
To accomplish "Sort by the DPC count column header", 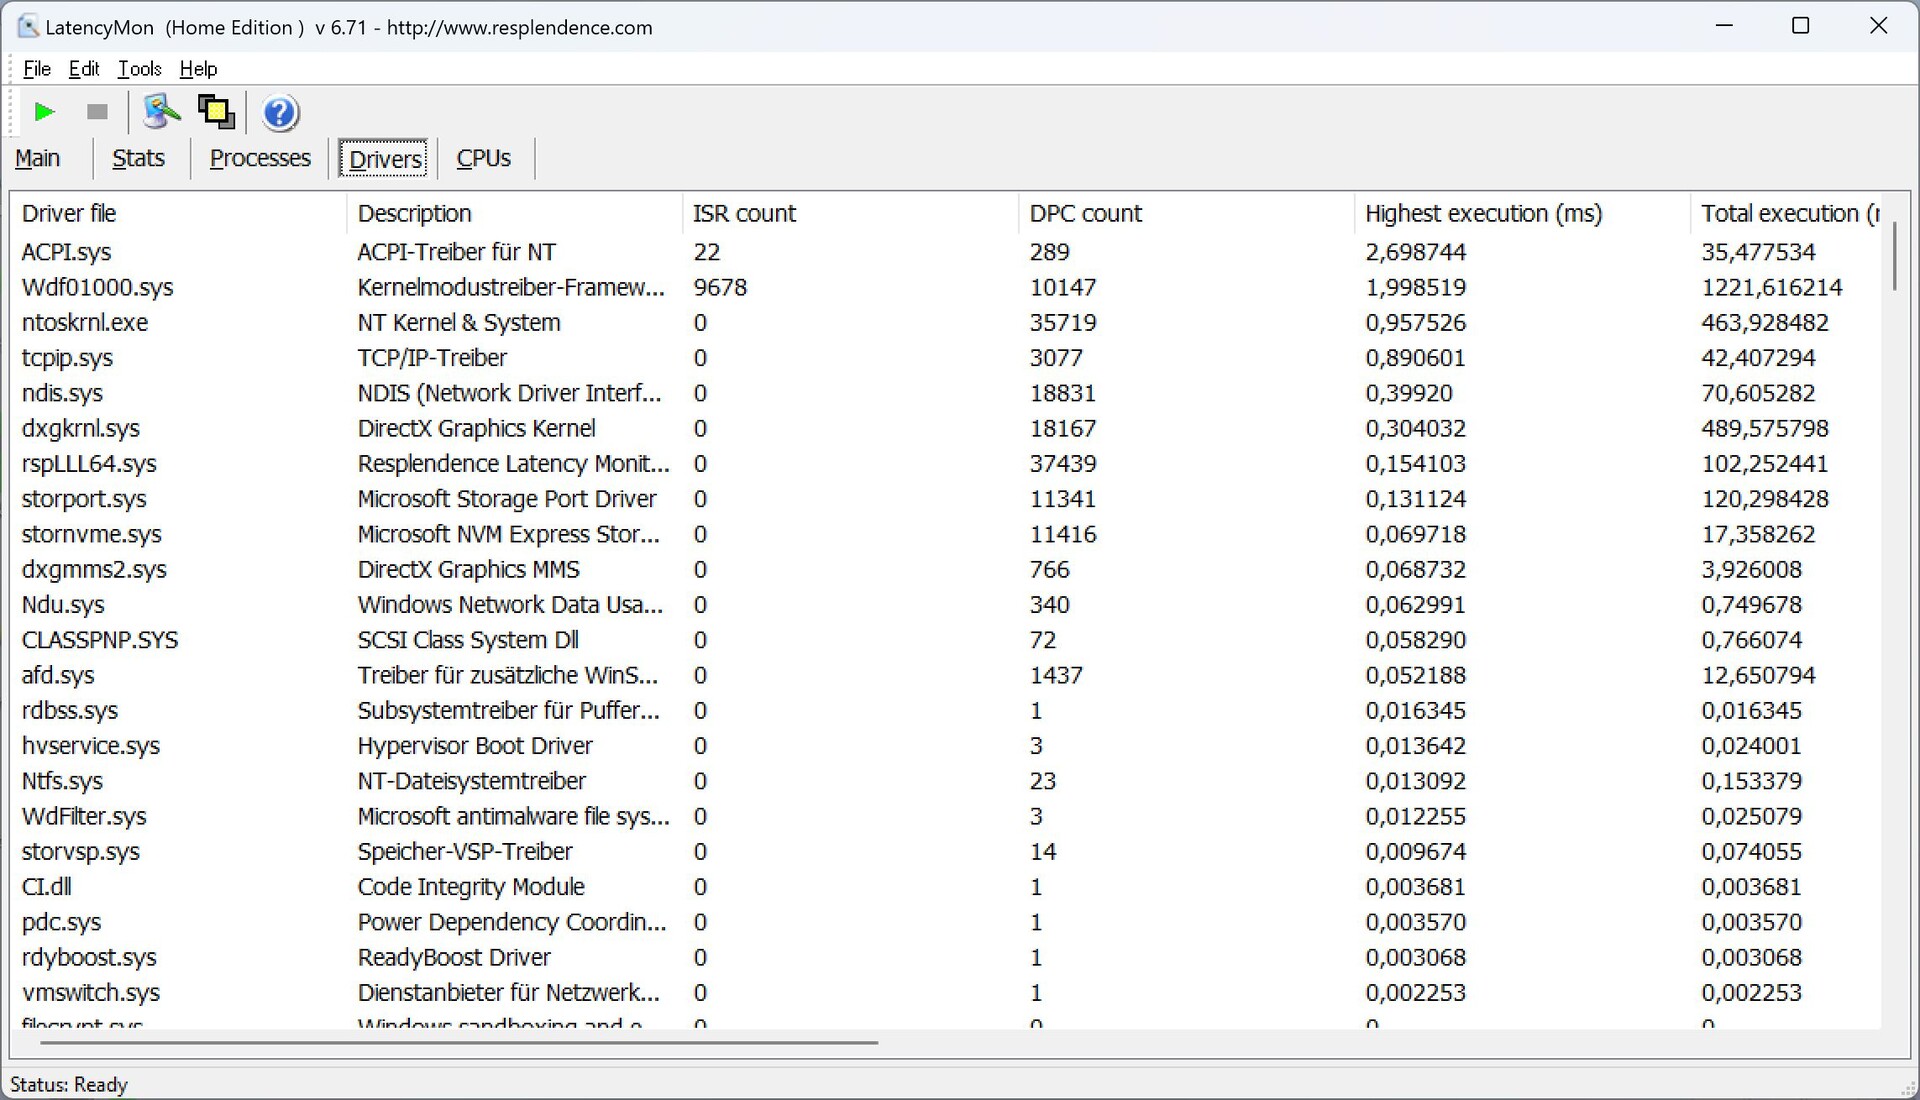I will (1186, 214).
